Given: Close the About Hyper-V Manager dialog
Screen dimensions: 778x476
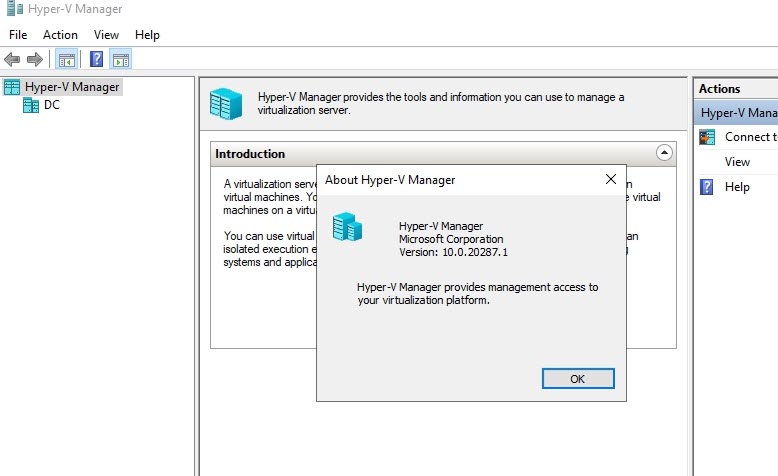Looking at the screenshot, I should (x=610, y=180).
